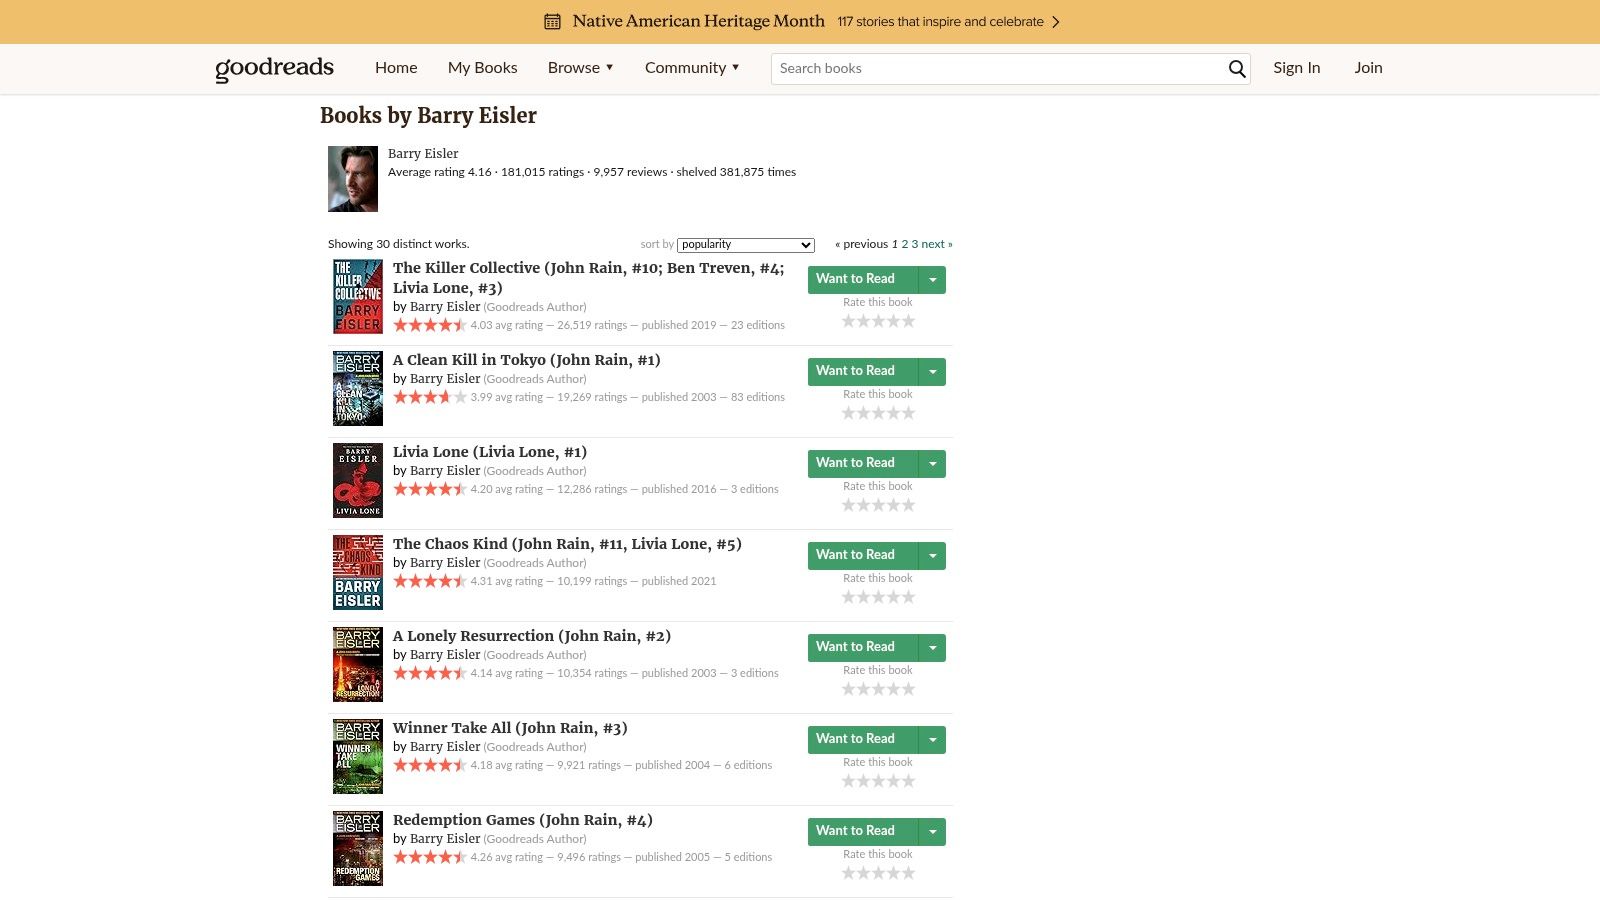Rate The Killer Collective five stars

pos(909,320)
